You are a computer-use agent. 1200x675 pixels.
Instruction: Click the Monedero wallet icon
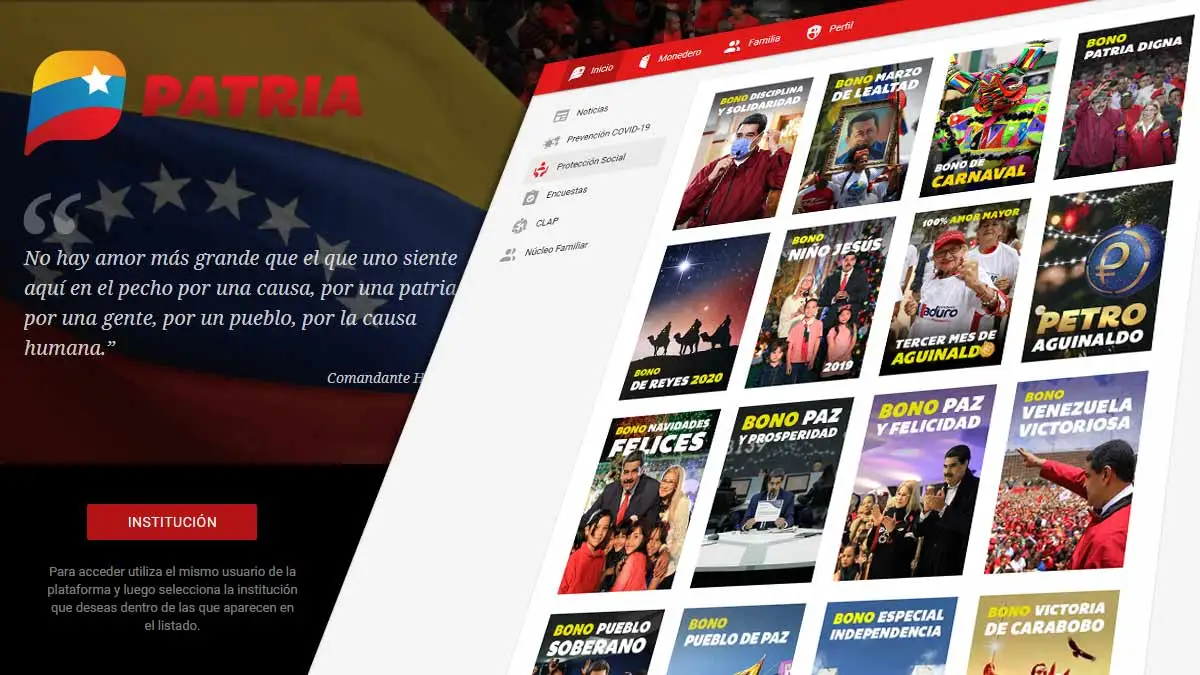point(645,60)
